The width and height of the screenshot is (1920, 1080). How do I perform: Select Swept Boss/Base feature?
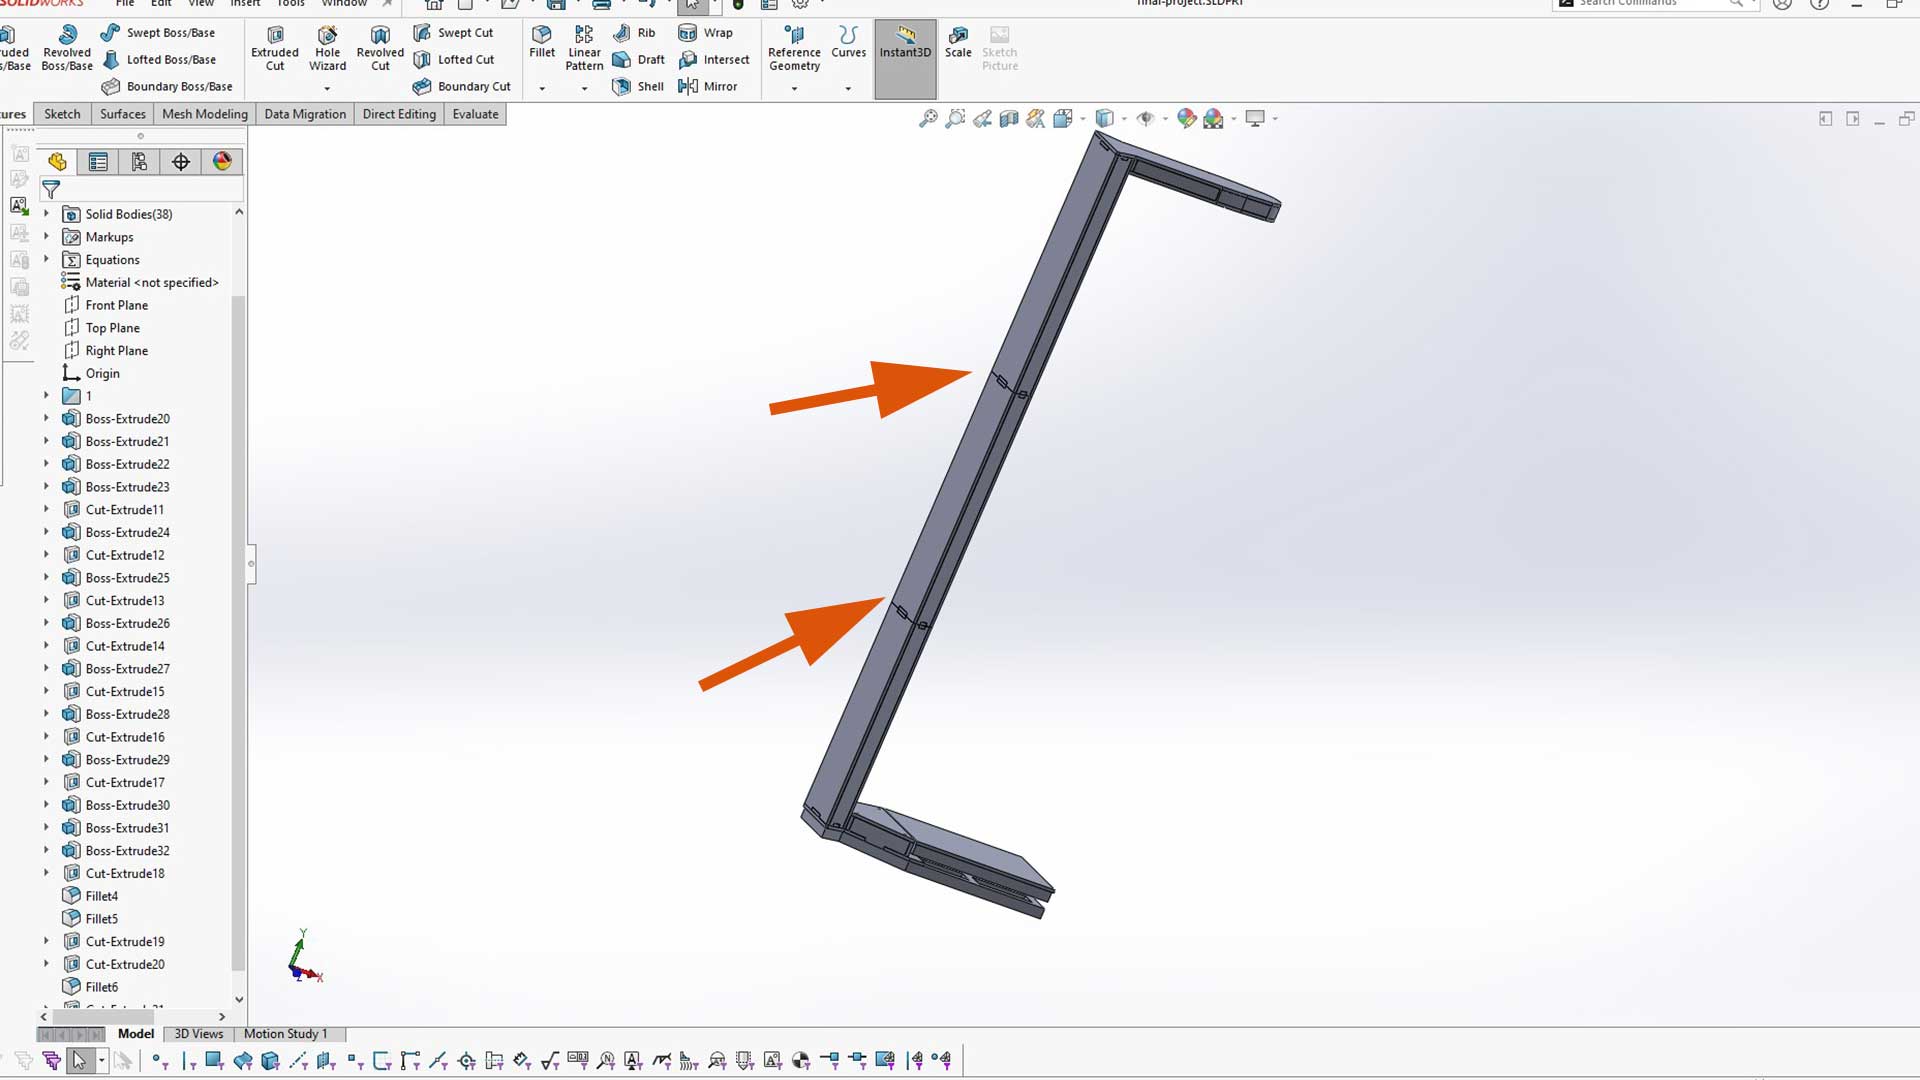pos(159,33)
